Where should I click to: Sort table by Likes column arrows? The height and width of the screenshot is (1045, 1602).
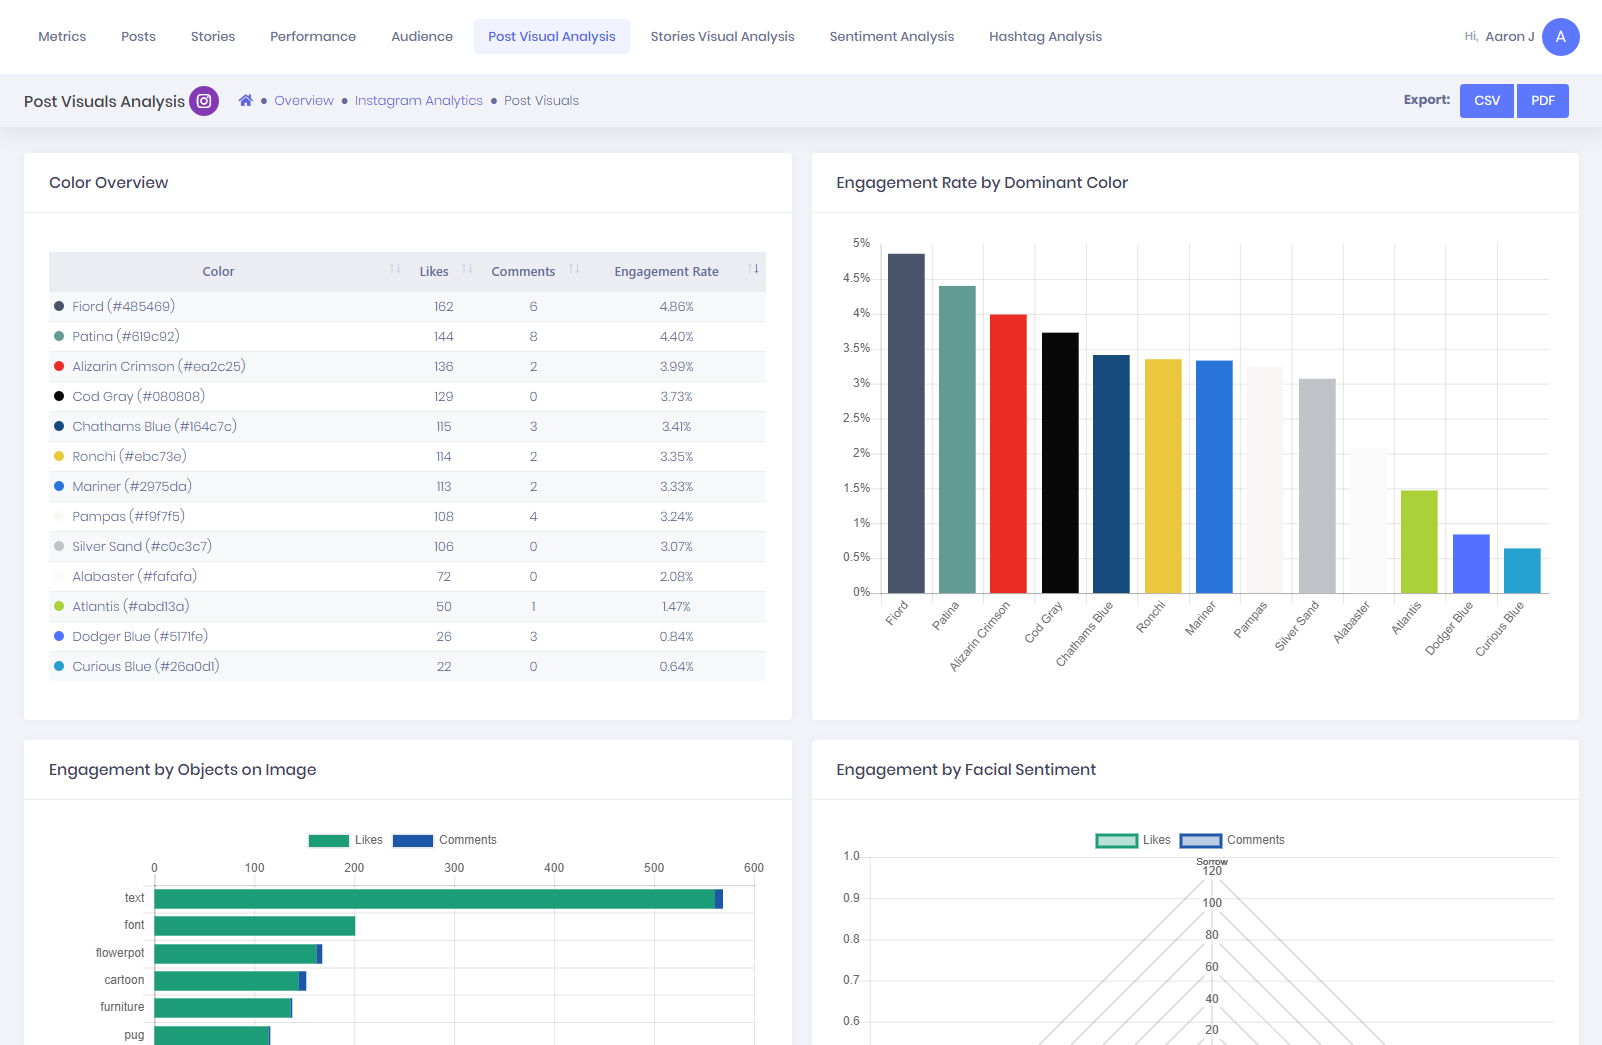(x=467, y=269)
